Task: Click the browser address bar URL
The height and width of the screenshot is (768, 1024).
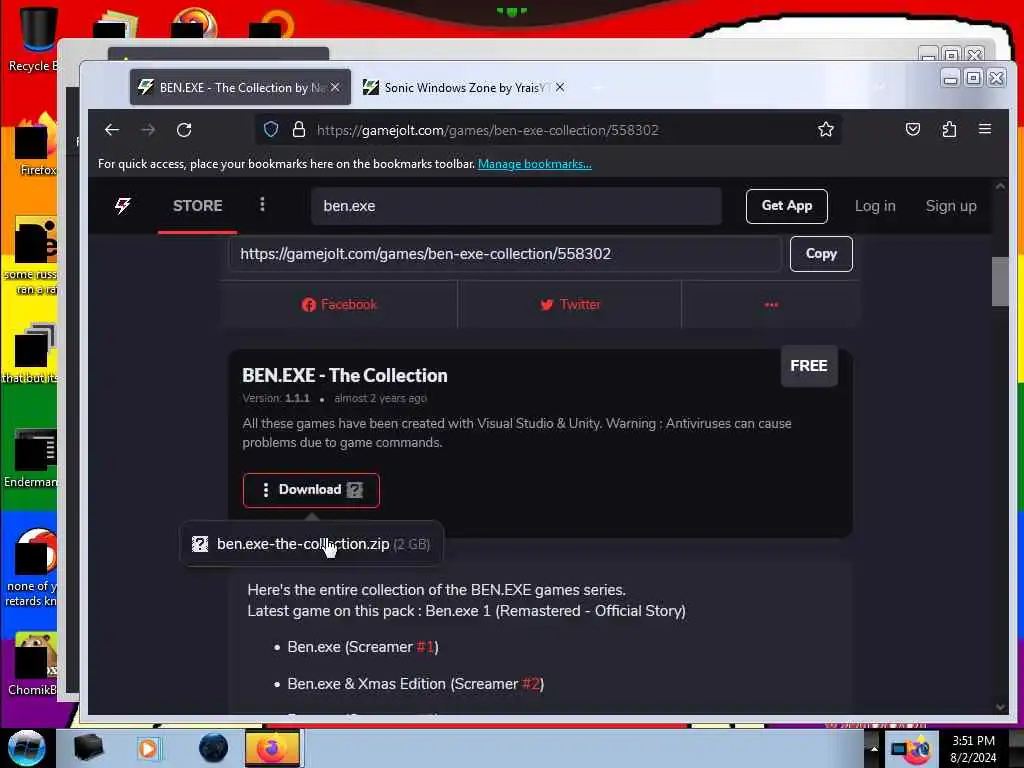Action: coord(487,130)
